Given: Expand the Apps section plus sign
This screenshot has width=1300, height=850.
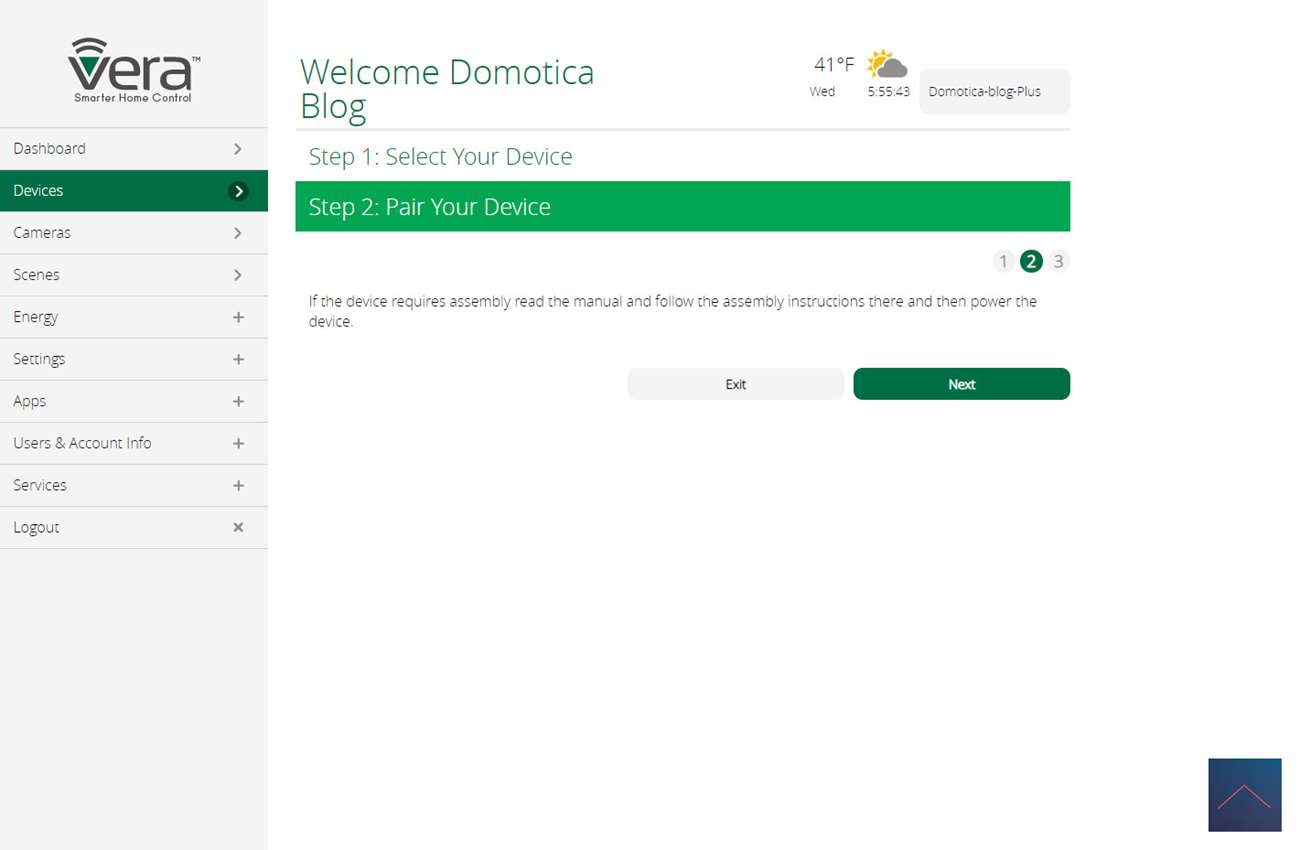Looking at the screenshot, I should click(238, 401).
